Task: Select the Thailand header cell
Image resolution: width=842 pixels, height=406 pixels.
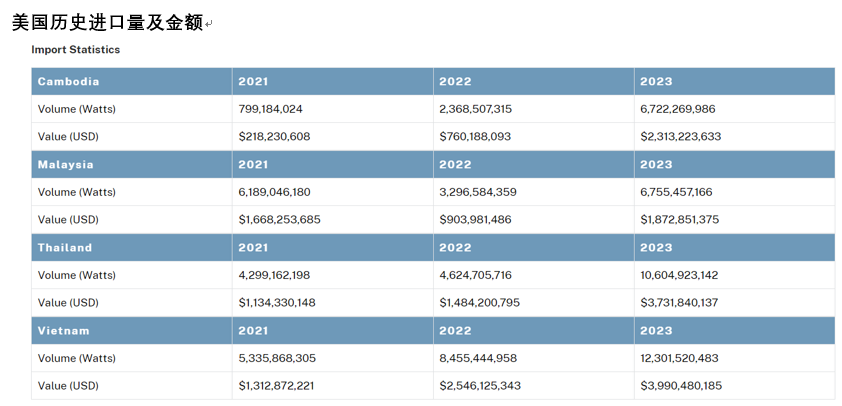Action: click(65, 247)
